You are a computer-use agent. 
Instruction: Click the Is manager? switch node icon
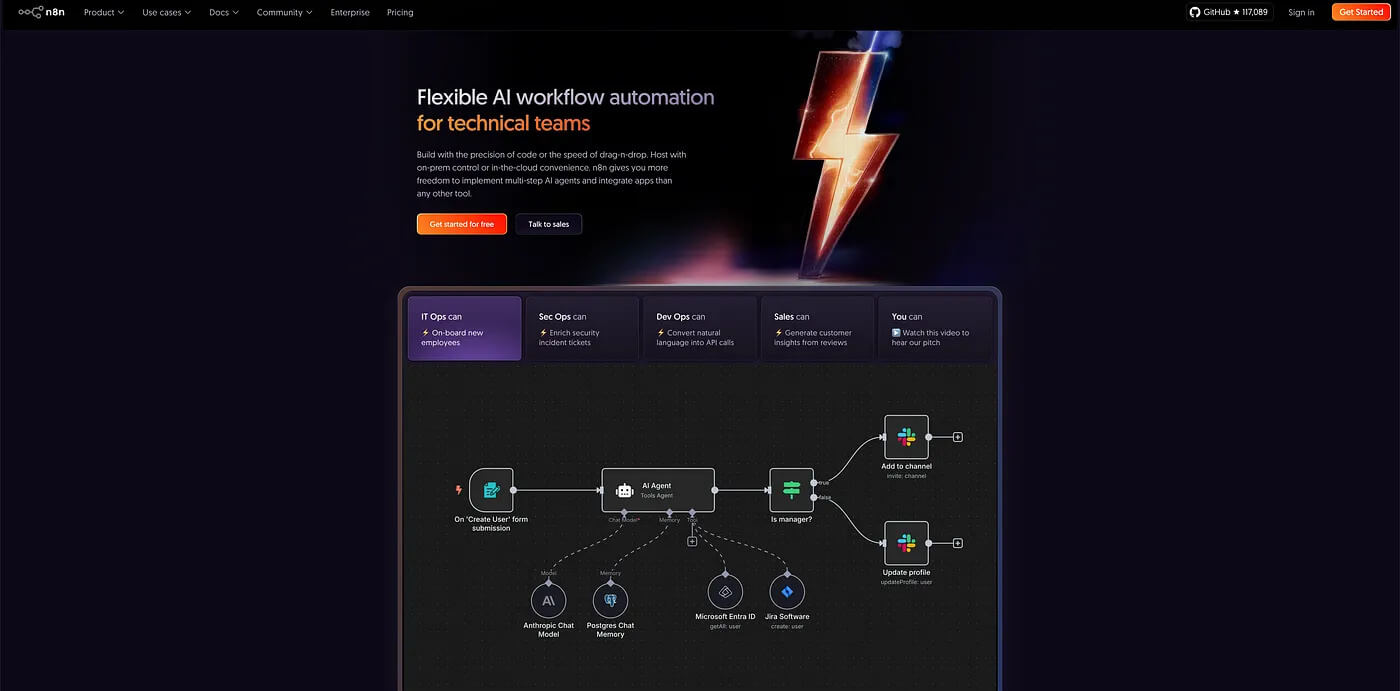[x=791, y=490]
